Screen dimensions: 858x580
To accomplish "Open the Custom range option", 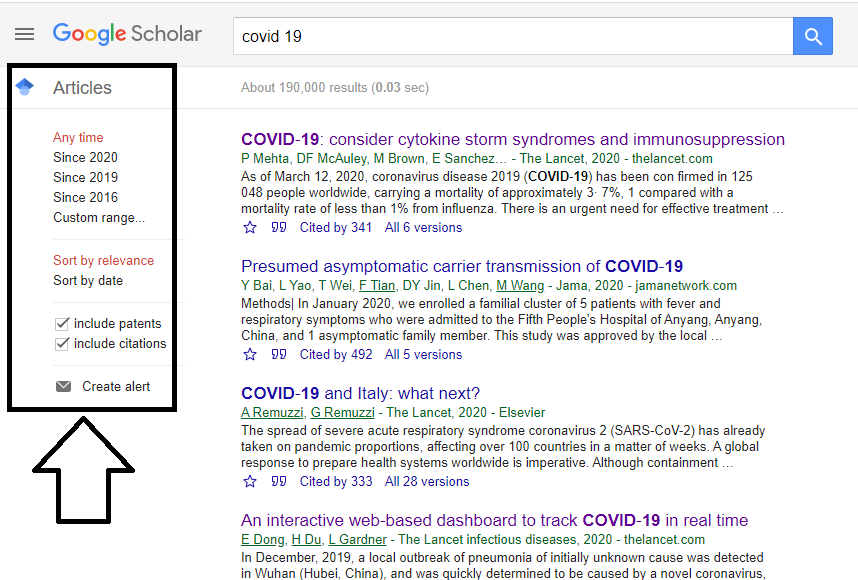I will coord(99,218).
